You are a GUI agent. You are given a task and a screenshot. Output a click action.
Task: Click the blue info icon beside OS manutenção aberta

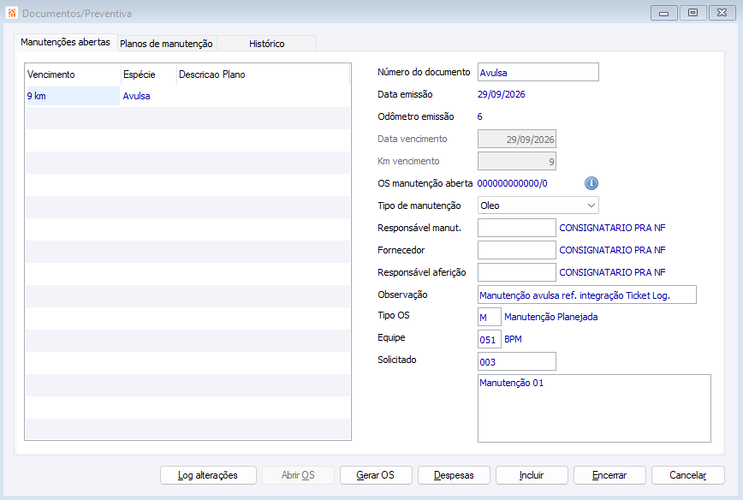[x=591, y=183]
